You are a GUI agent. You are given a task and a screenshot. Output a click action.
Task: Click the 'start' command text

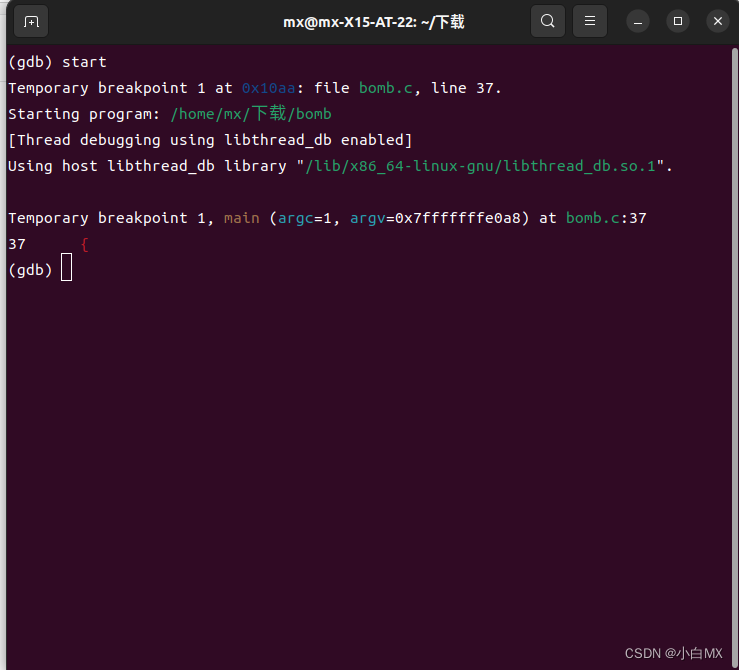pyautogui.click(x=84, y=62)
